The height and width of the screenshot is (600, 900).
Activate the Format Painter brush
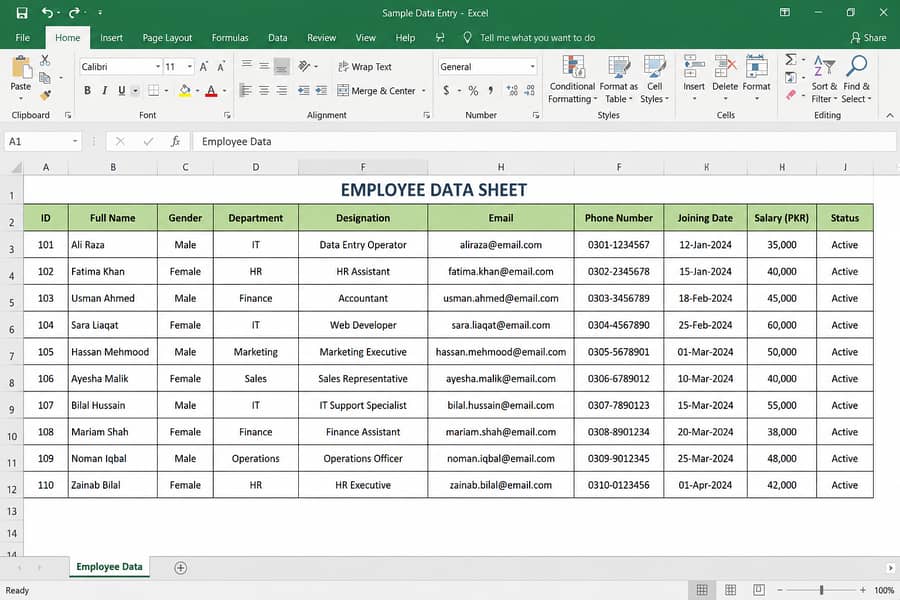click(45, 94)
